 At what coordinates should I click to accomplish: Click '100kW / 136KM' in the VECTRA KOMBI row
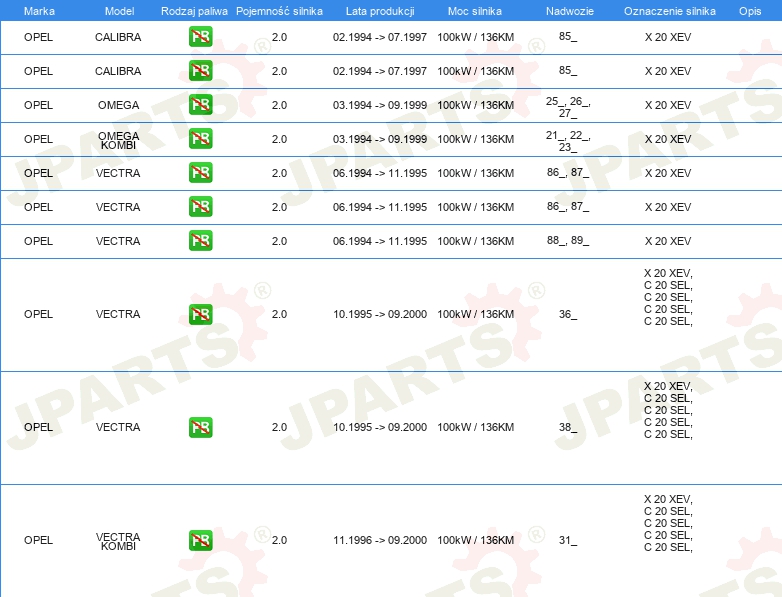[x=476, y=540]
